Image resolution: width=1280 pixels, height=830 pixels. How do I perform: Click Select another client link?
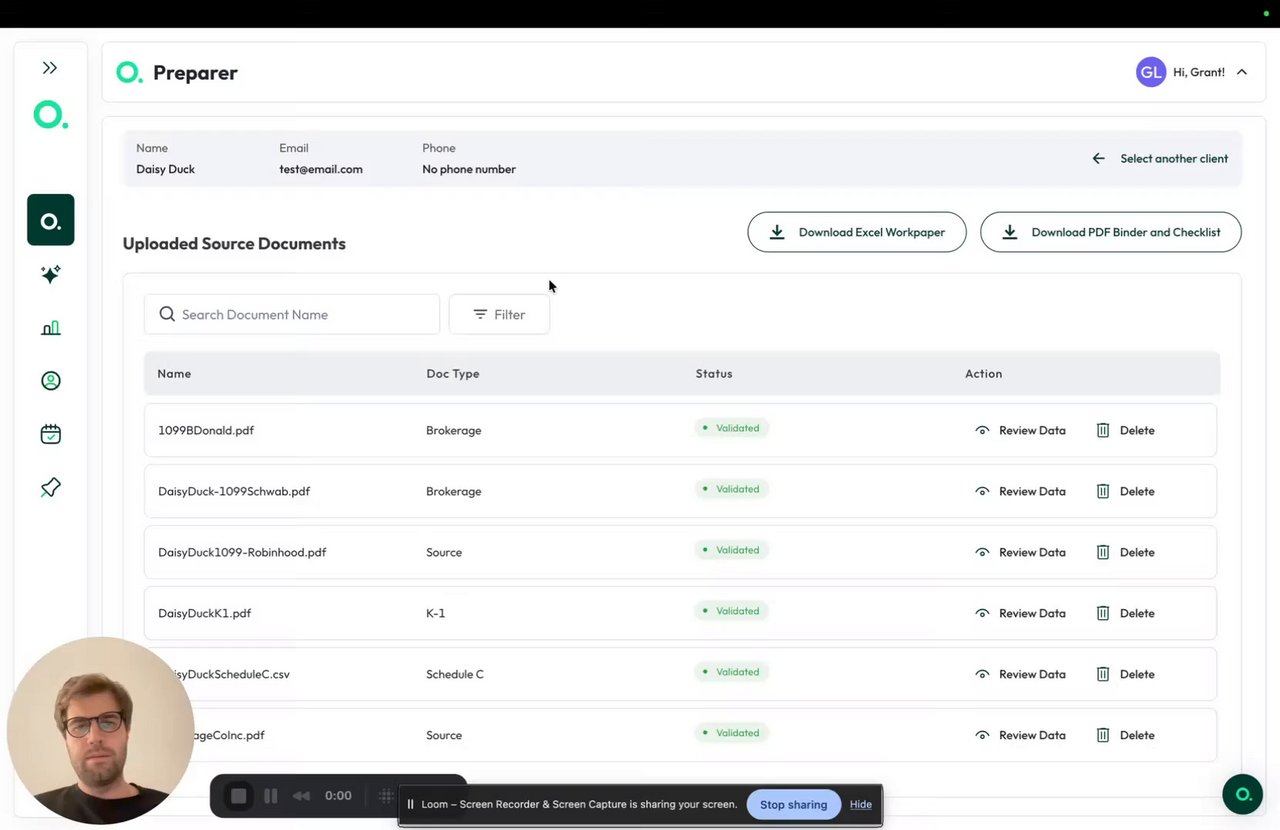click(x=1161, y=159)
